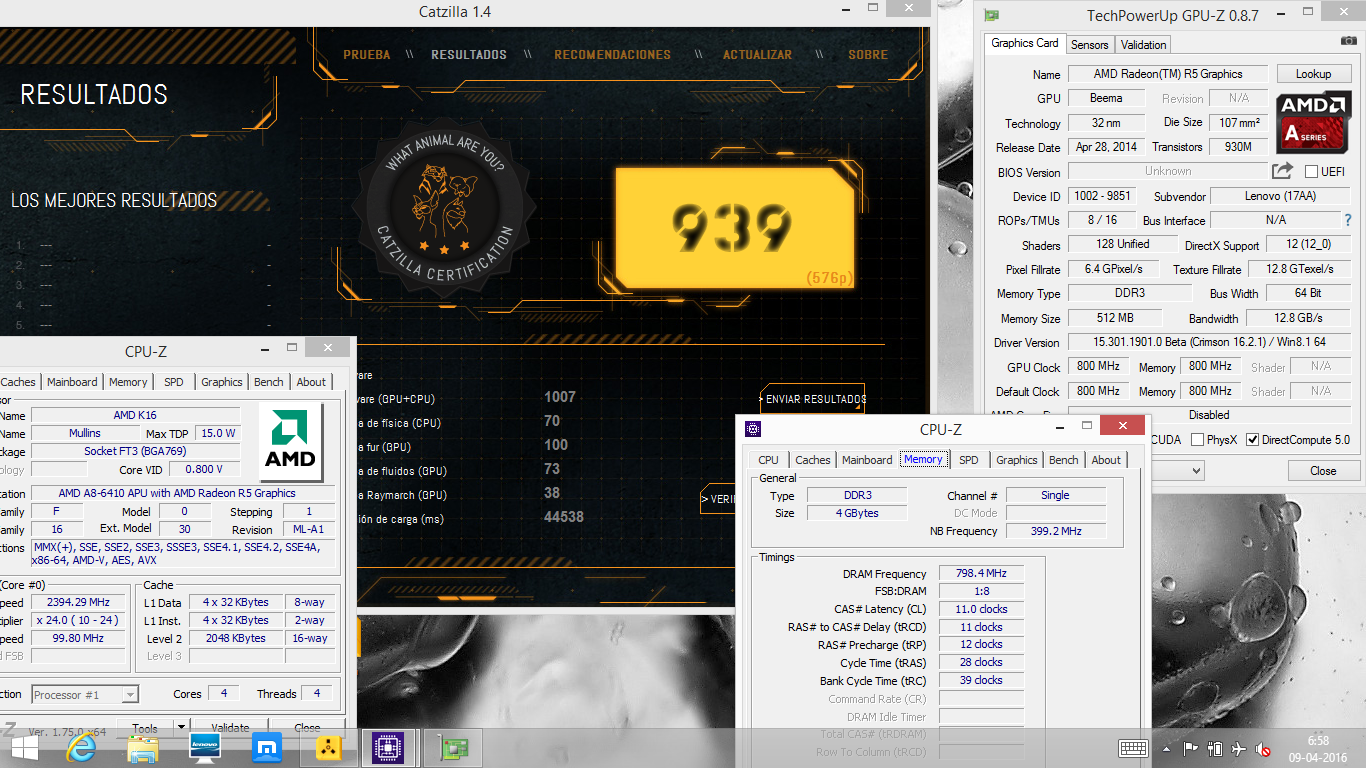The width and height of the screenshot is (1366, 768).
Task: Toggle the PhysX checkbox in GPU-Z
Action: pos(1197,440)
